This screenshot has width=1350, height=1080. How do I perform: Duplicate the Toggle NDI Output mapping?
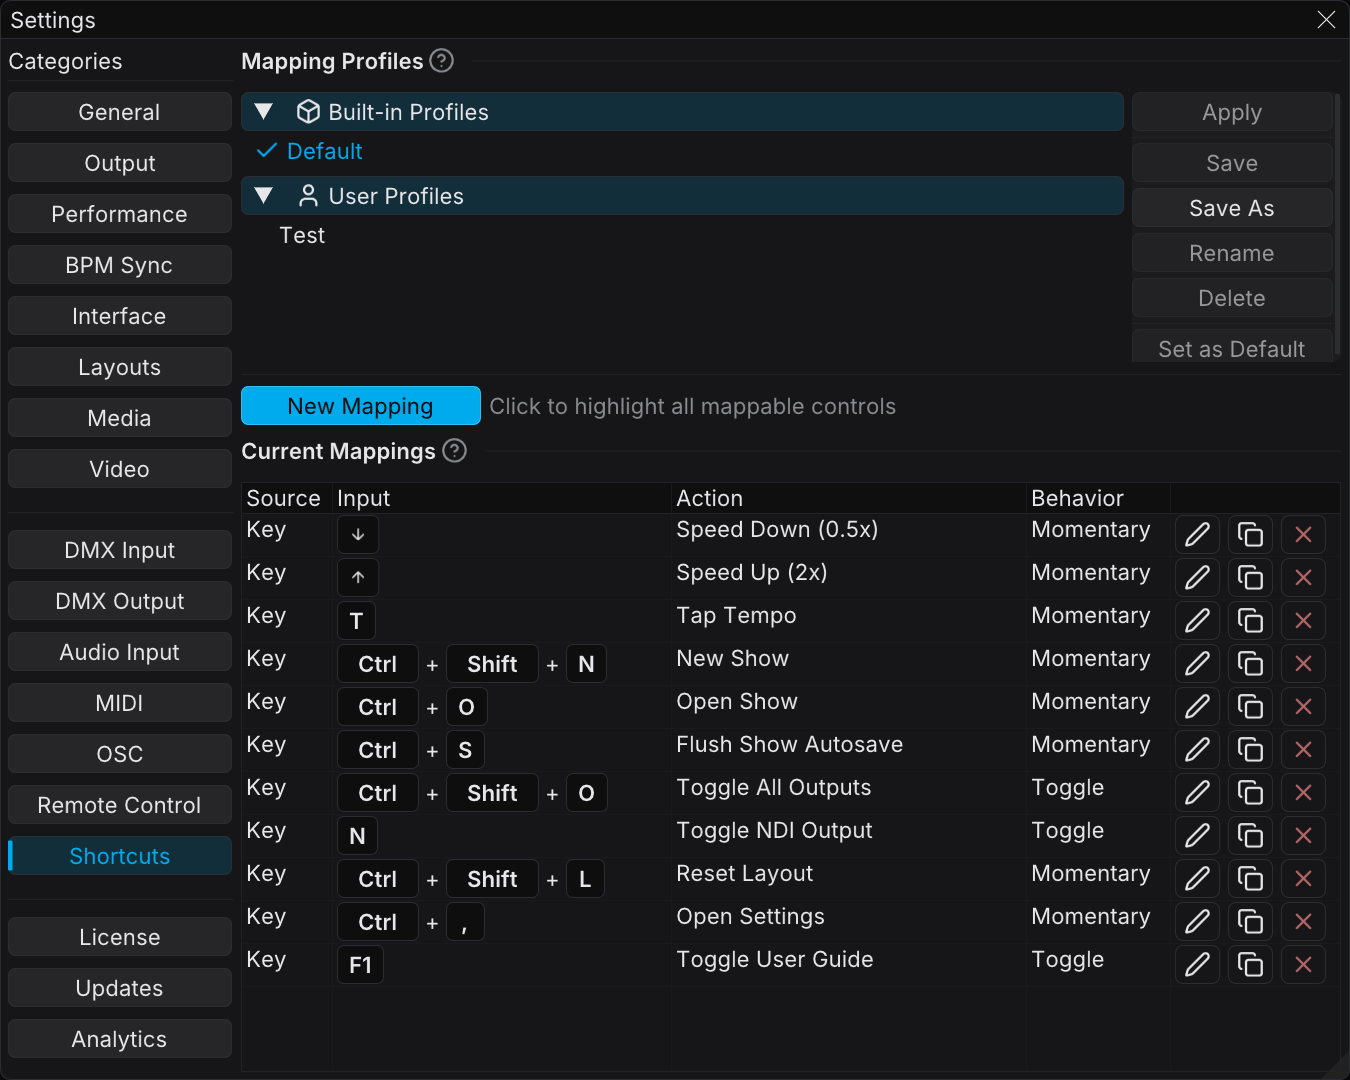(x=1250, y=836)
